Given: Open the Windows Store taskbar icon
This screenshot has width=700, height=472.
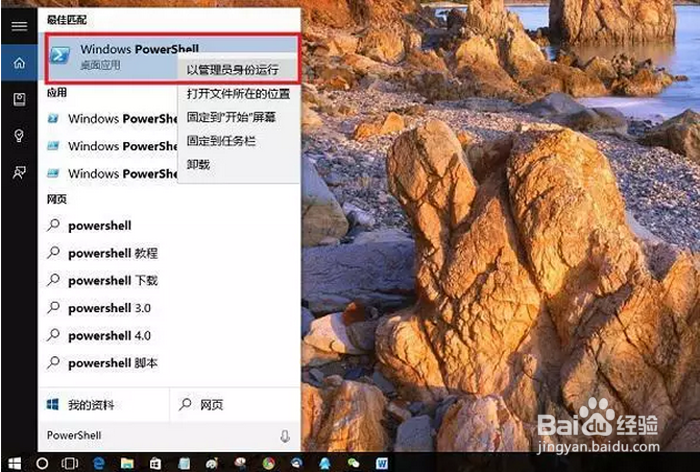Looking at the screenshot, I should point(155,464).
